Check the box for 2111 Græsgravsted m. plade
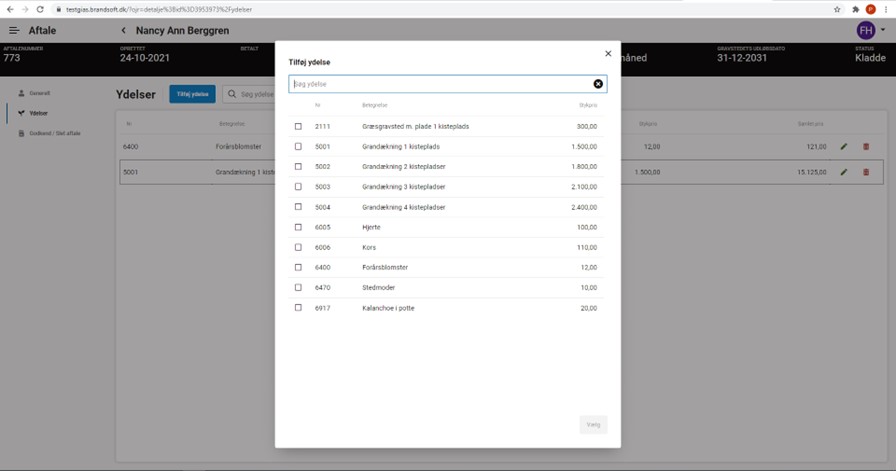This screenshot has width=896, height=471. click(298, 126)
